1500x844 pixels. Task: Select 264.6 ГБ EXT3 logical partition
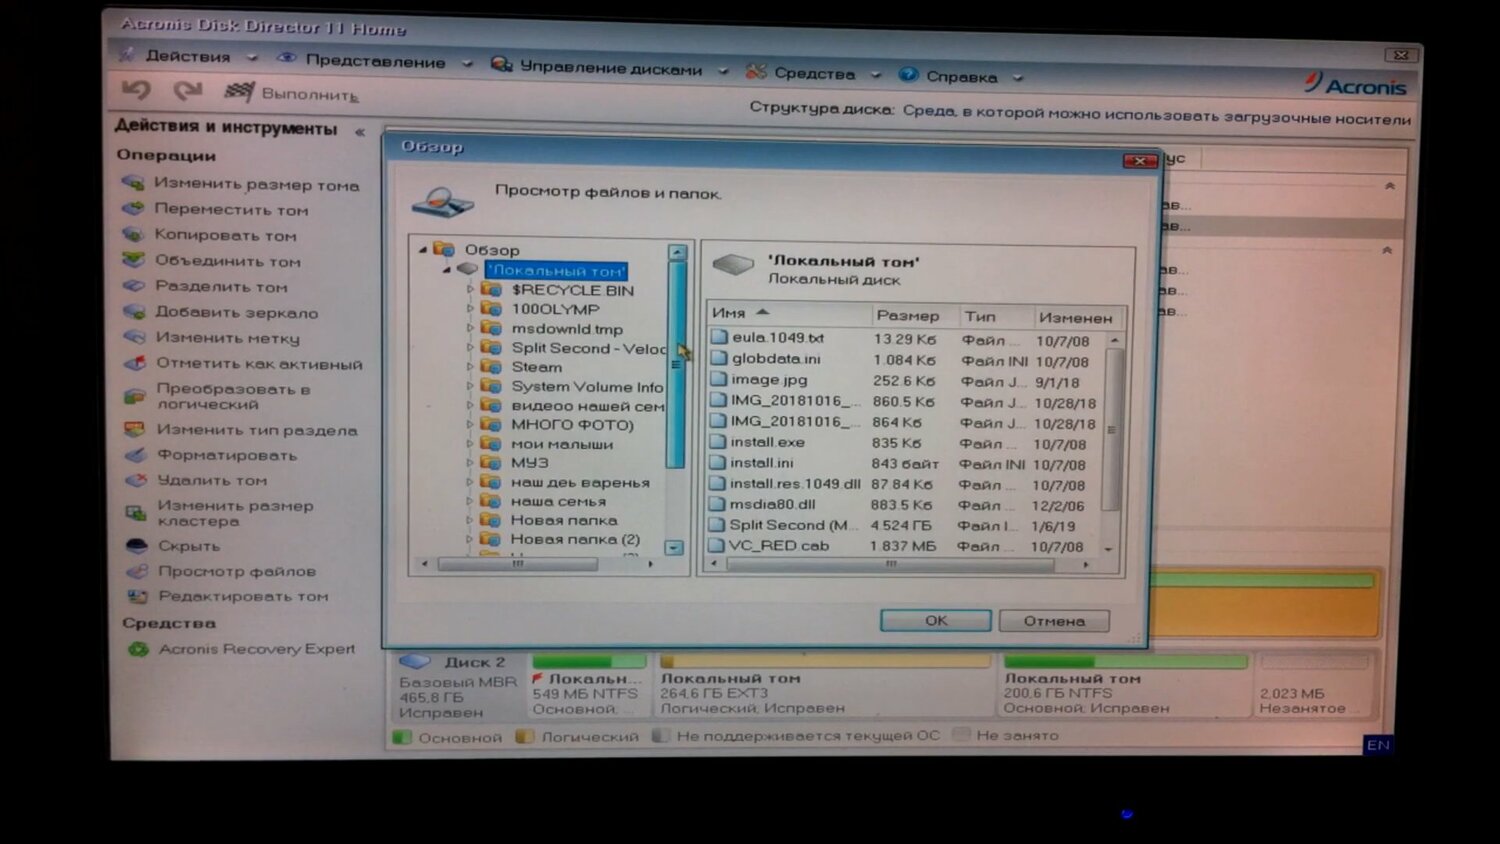click(x=824, y=685)
